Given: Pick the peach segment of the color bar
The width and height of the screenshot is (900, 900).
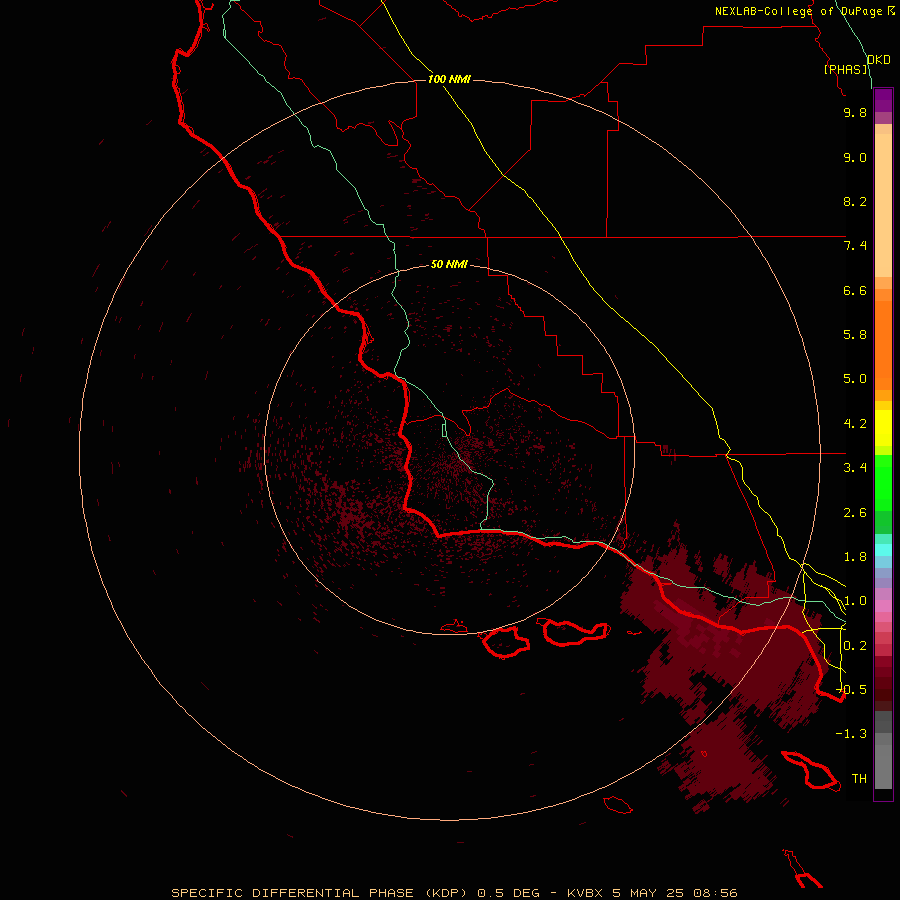Looking at the screenshot, I should tap(883, 205).
